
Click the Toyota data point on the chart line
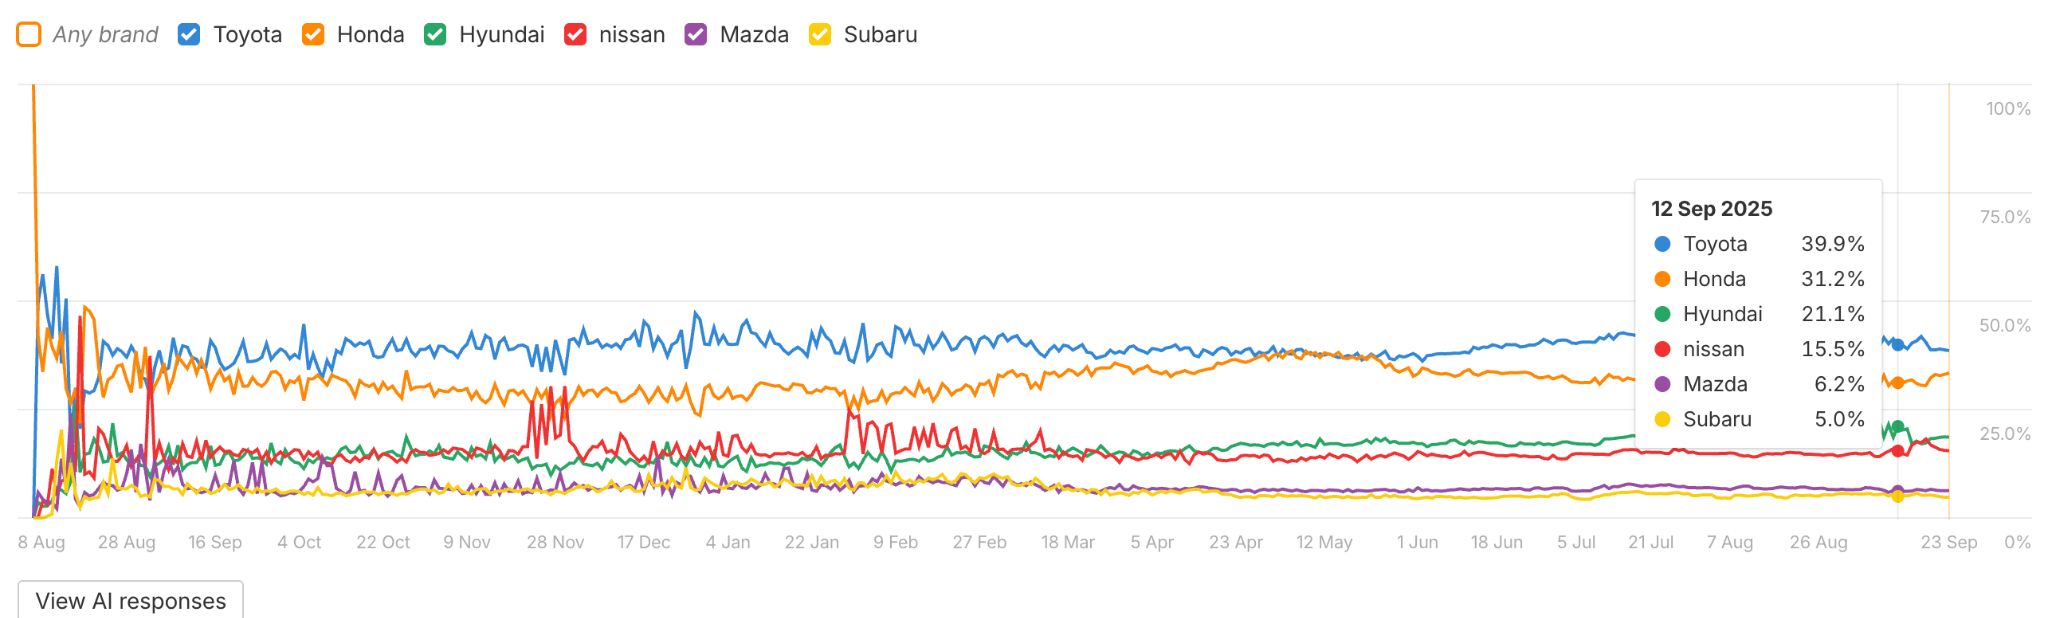click(1895, 344)
